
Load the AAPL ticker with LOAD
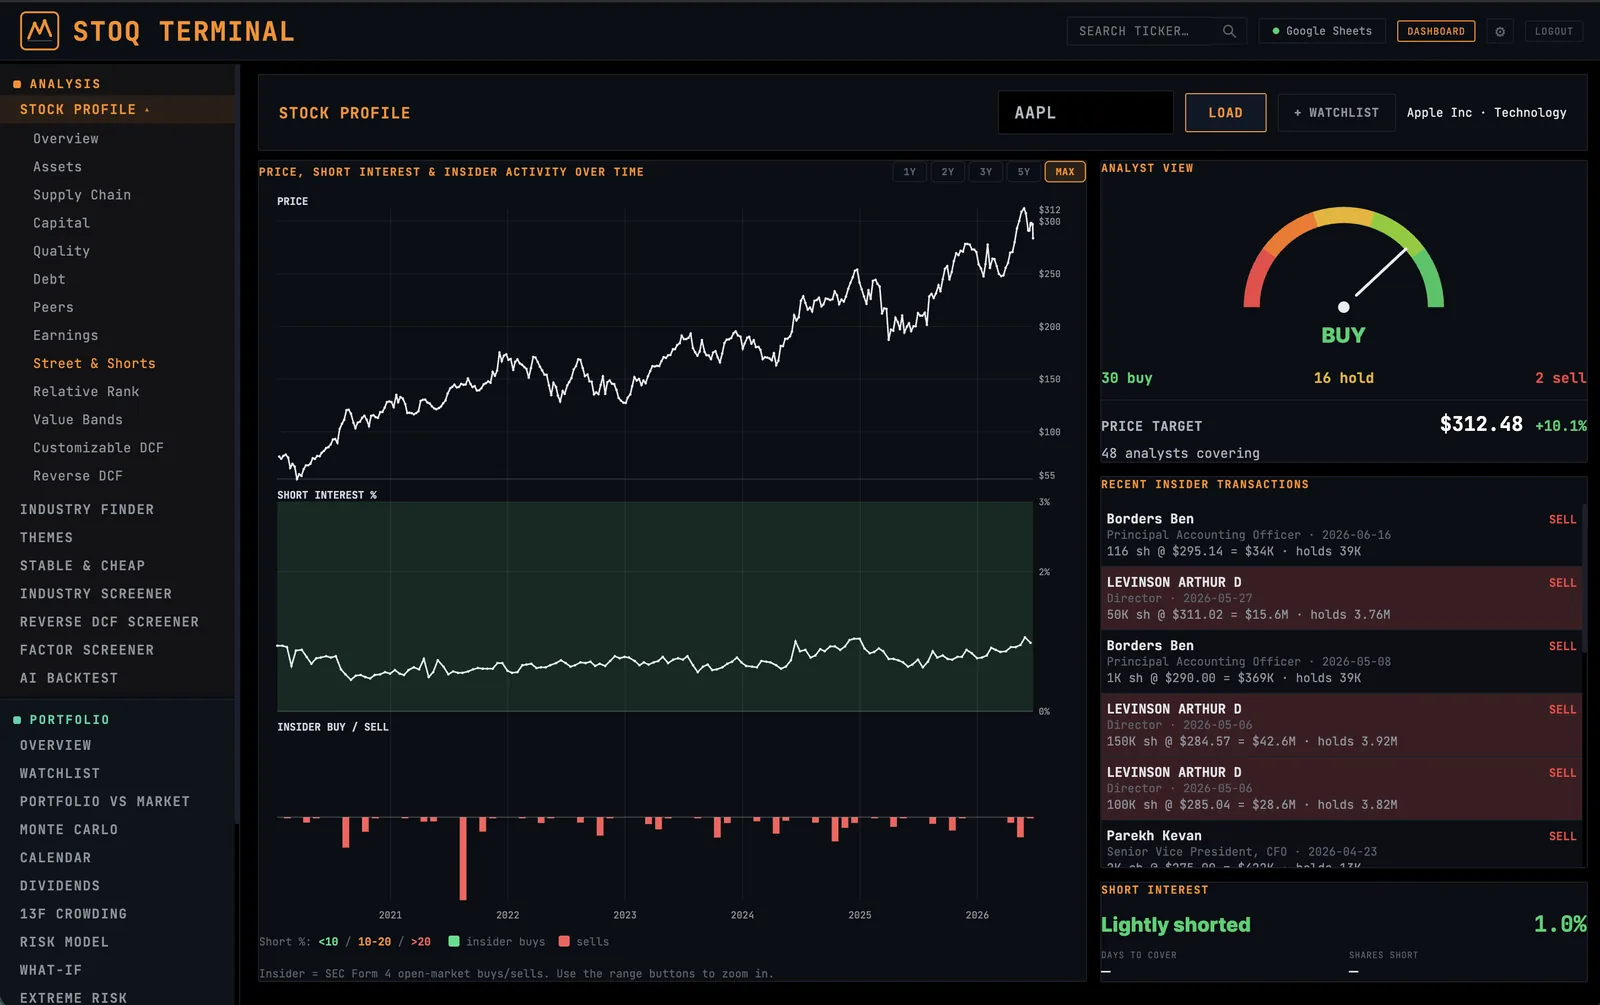point(1225,113)
